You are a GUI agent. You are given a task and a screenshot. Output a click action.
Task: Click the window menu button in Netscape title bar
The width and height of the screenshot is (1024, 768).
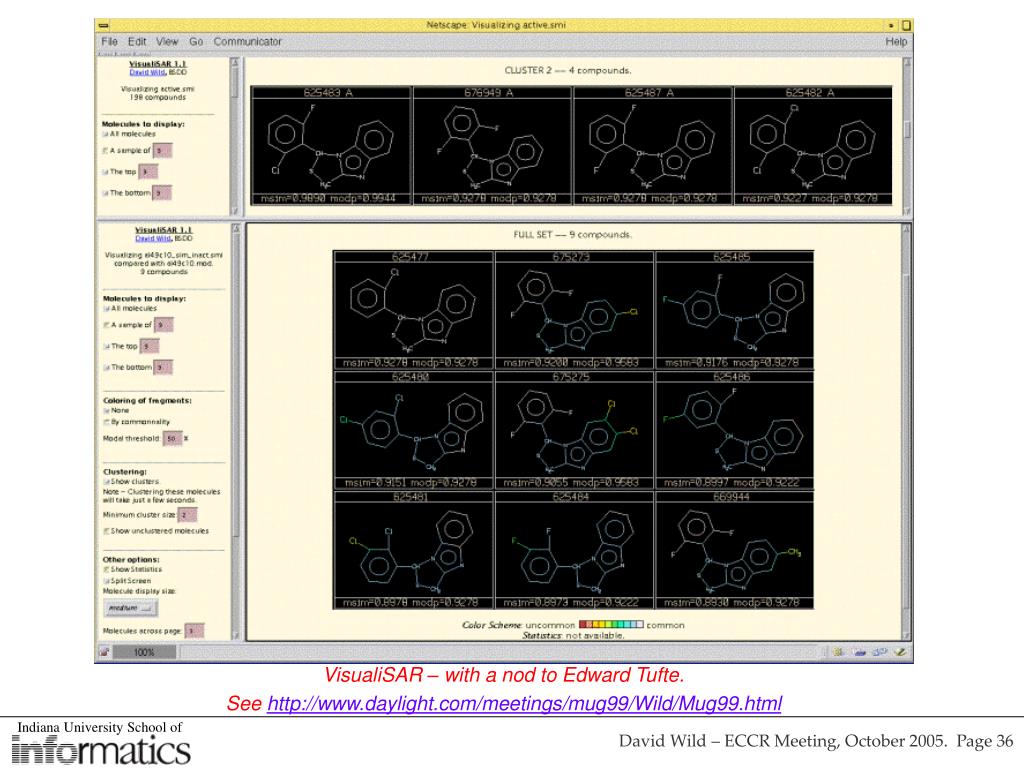103,25
